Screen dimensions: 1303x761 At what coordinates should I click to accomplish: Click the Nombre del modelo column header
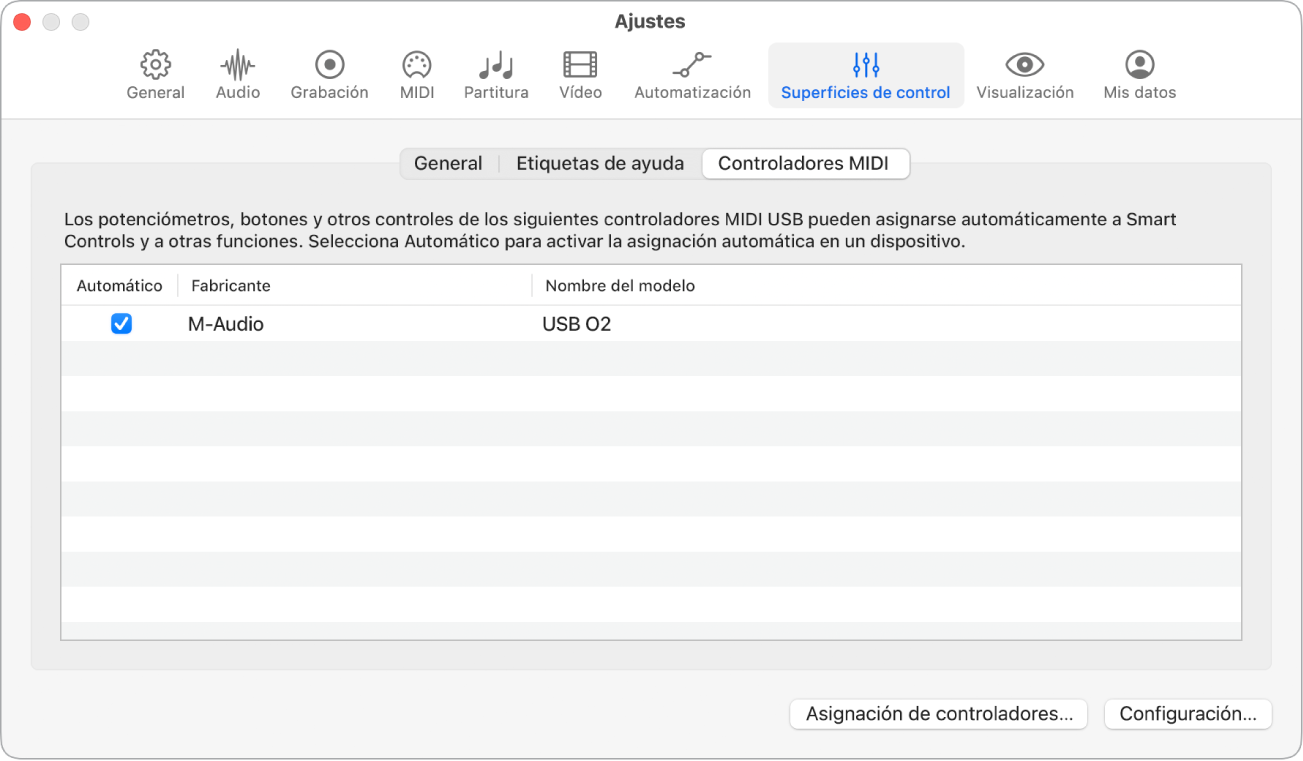click(620, 286)
